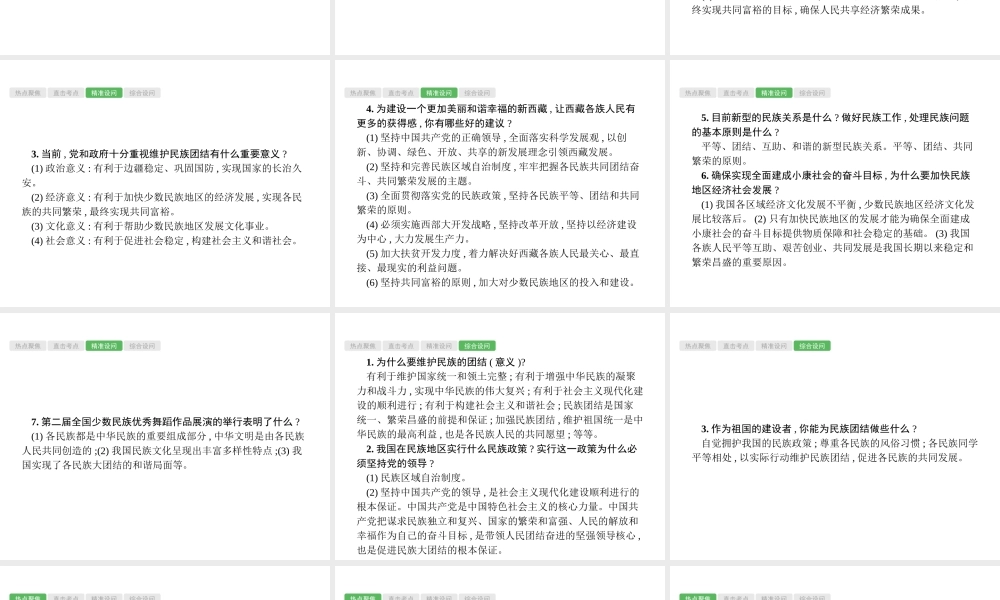Click line (2) 坚持和完善民族区域自治制度

(498, 174)
